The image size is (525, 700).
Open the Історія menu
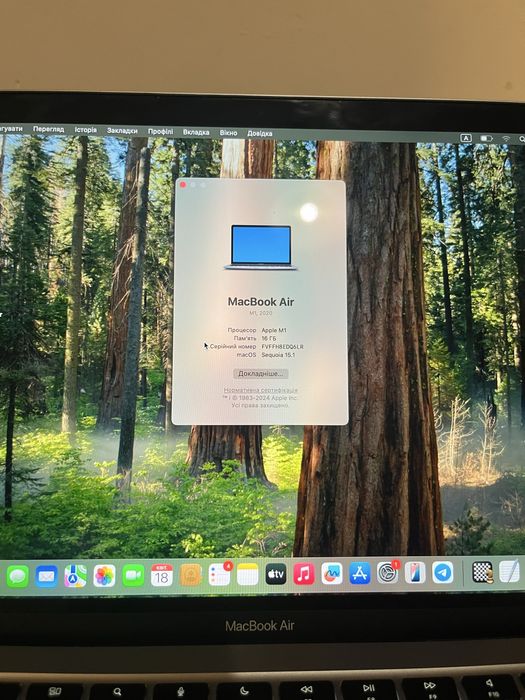[x=86, y=130]
